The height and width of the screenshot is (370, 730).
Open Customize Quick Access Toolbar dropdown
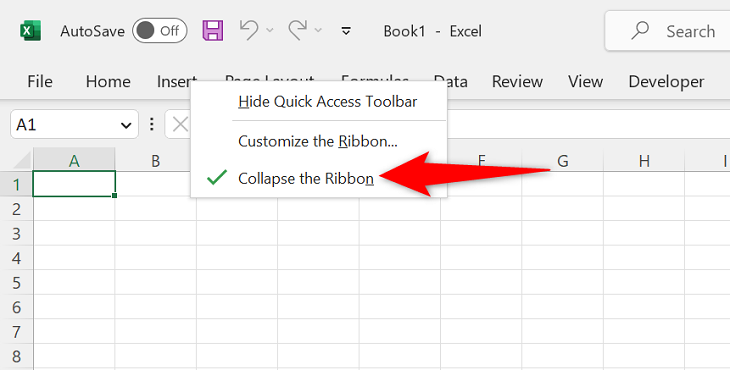coord(346,31)
